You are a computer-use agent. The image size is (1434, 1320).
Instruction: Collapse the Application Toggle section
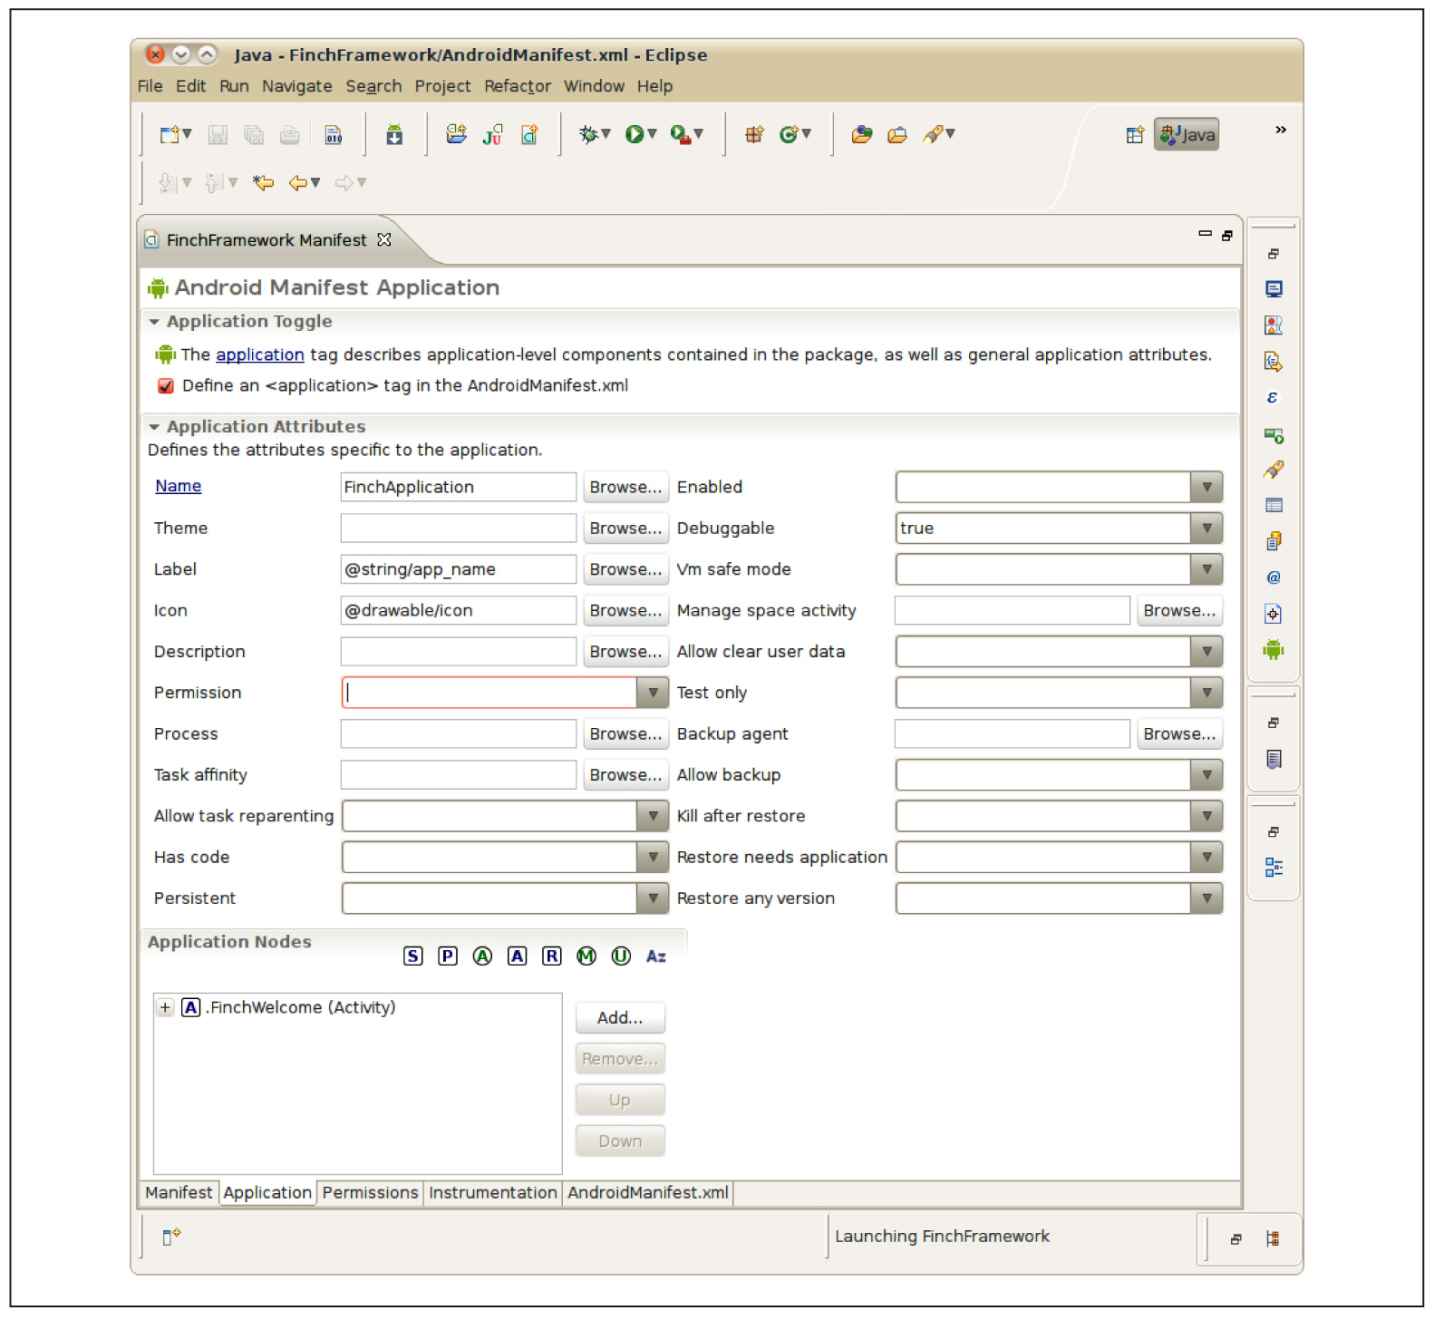pos(154,322)
